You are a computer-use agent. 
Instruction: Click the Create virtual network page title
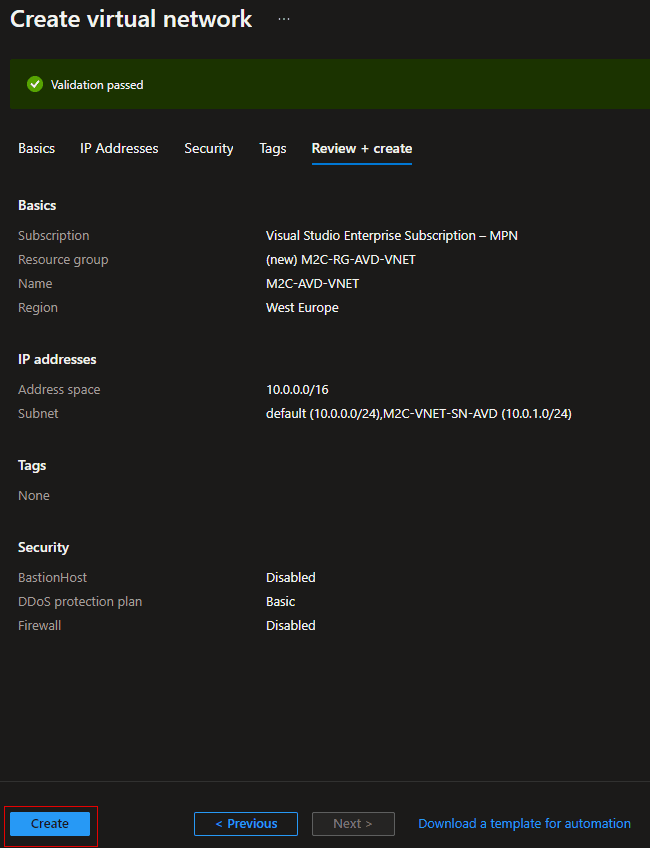tap(131, 19)
